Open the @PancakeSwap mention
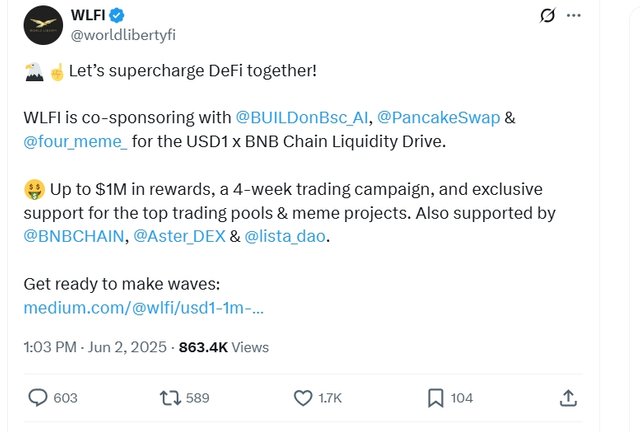Screen dimensions: 640x432 [x=432, y=118]
